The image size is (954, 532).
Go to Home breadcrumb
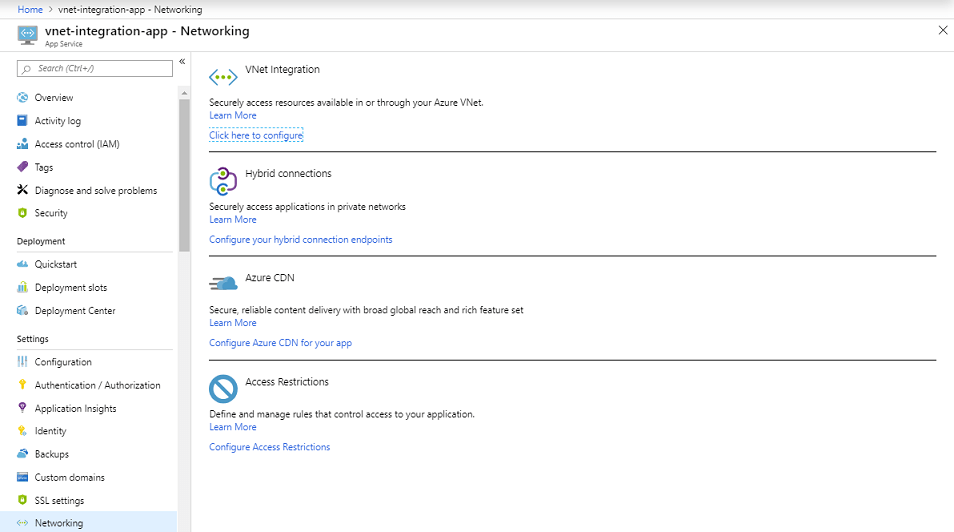[30, 10]
